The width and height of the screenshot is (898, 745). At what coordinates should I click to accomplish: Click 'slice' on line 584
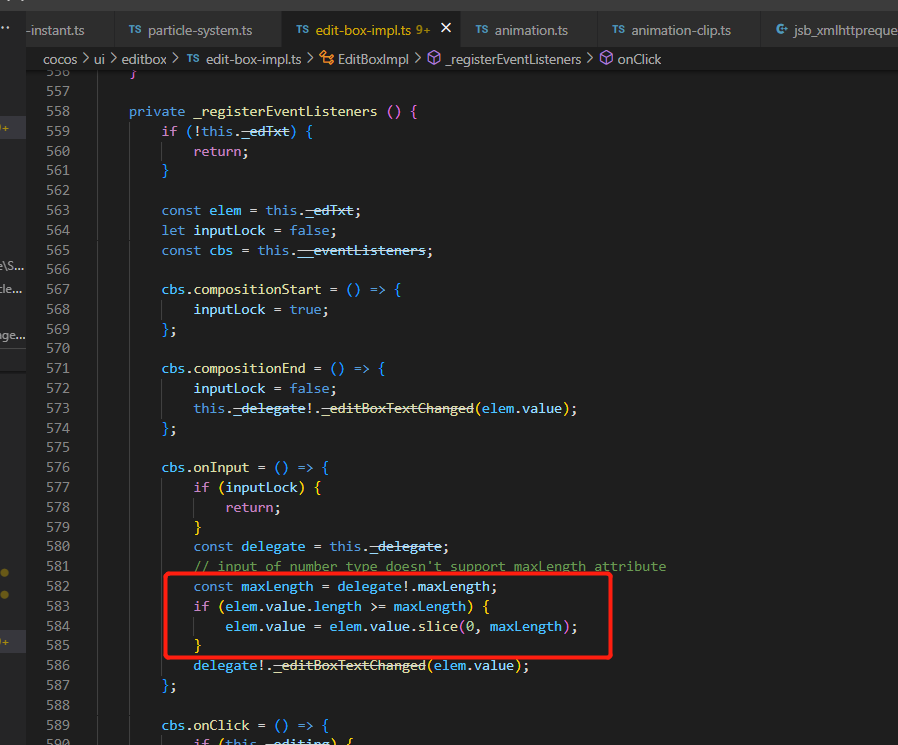pos(438,627)
